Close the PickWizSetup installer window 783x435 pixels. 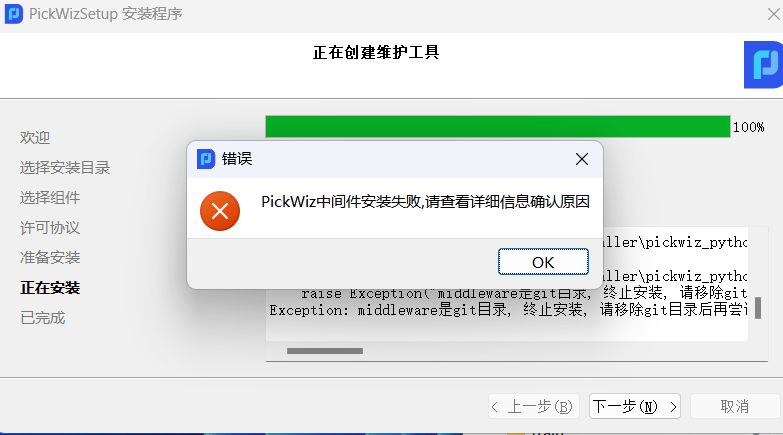774,14
